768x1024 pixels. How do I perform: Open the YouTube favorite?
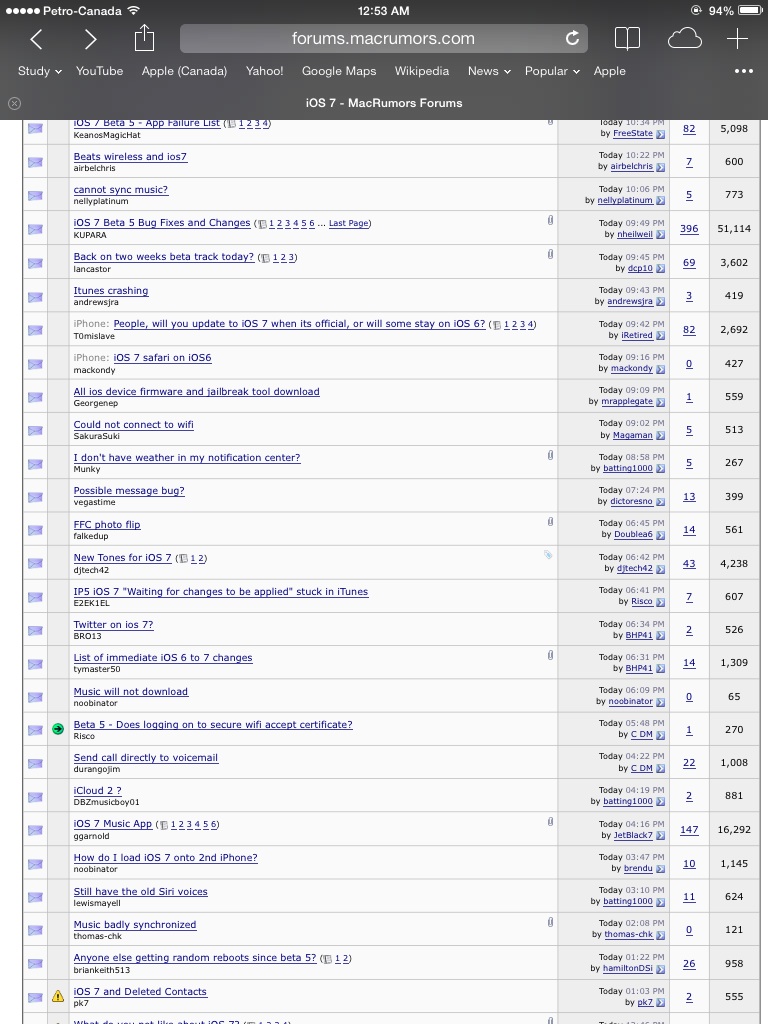pyautogui.click(x=99, y=71)
